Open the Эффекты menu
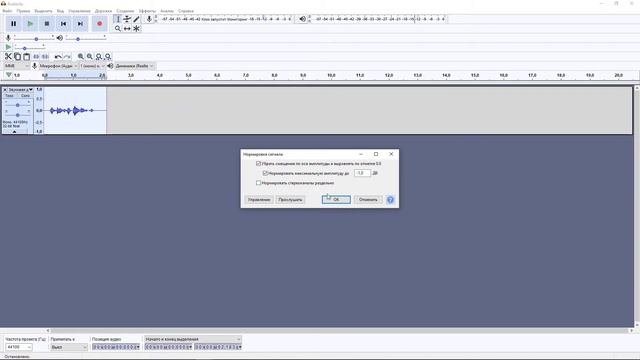 (147, 11)
